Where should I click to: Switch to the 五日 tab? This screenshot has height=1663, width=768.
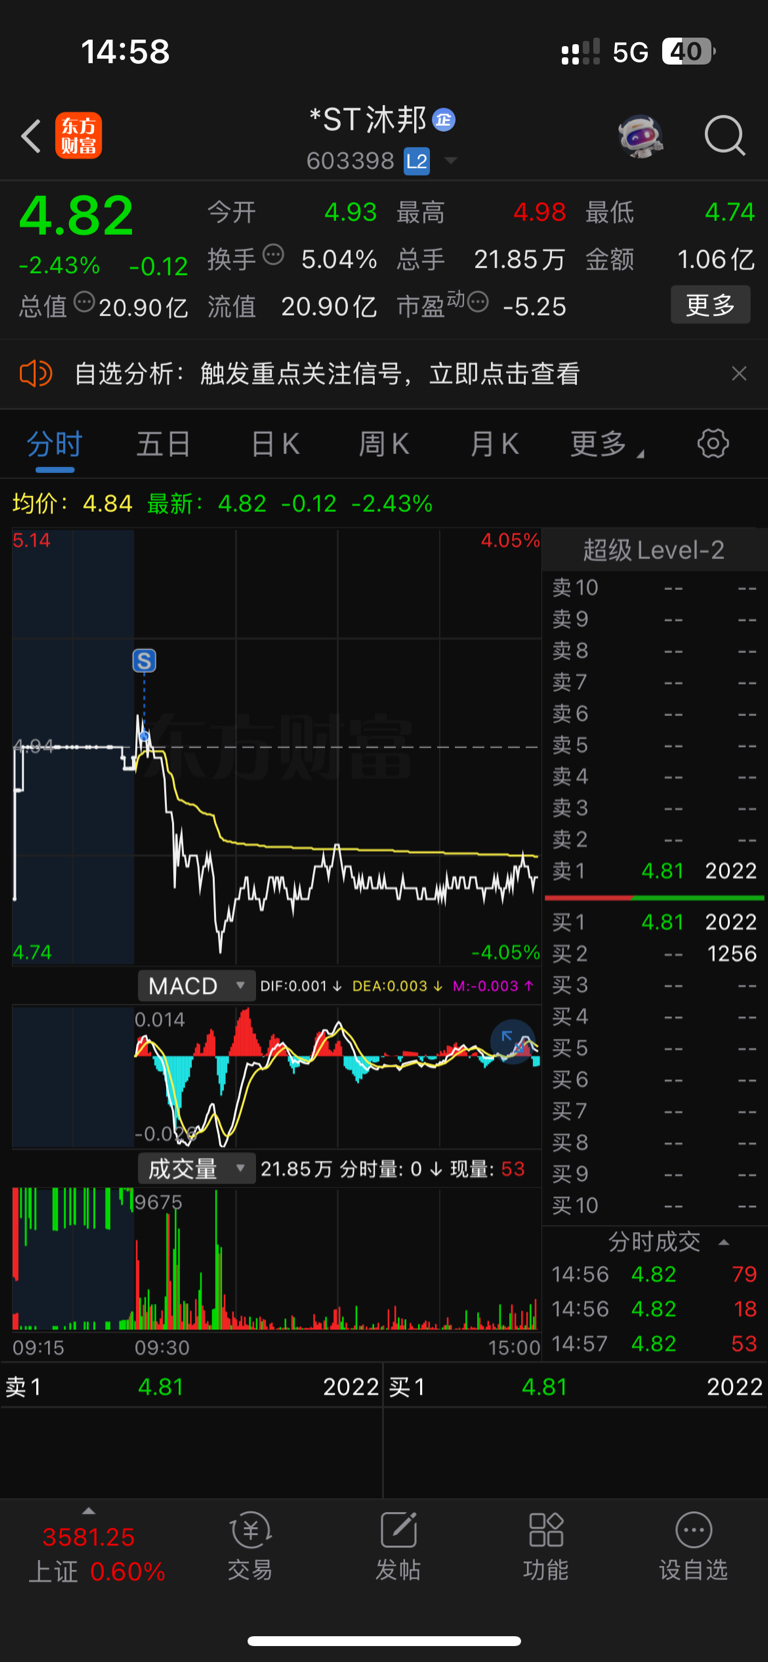coord(163,444)
